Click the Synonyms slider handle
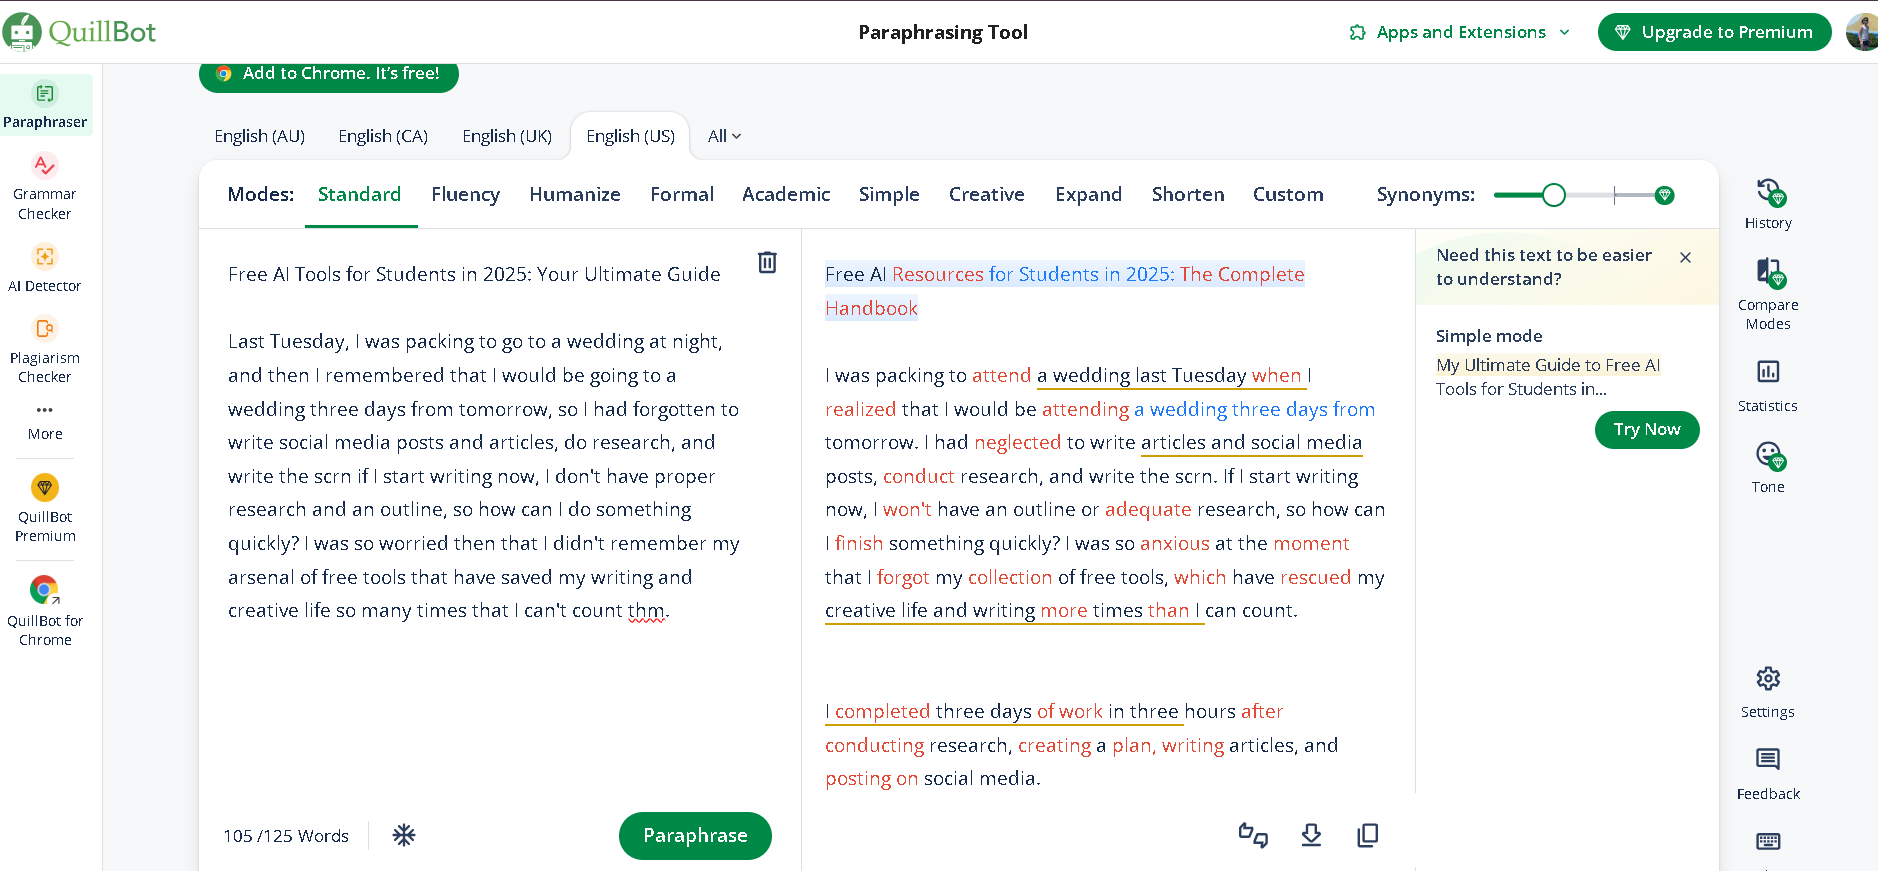 point(1553,195)
